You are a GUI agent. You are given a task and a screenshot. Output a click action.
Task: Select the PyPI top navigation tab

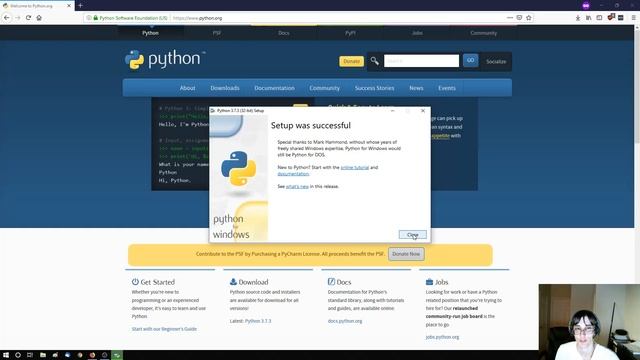[x=350, y=33]
